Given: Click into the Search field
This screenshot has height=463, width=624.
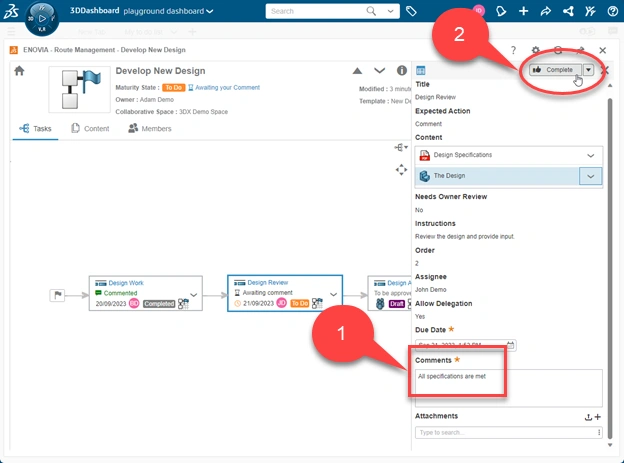Looking at the screenshot, I should (x=316, y=11).
